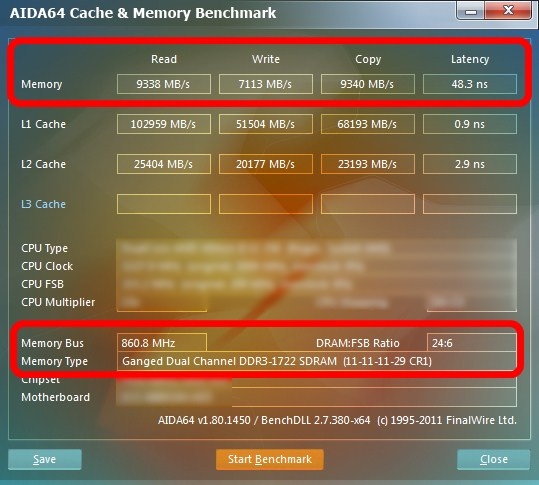Select the Memory Read value 9338 MB/s
The image size is (539, 485).
coord(164,84)
